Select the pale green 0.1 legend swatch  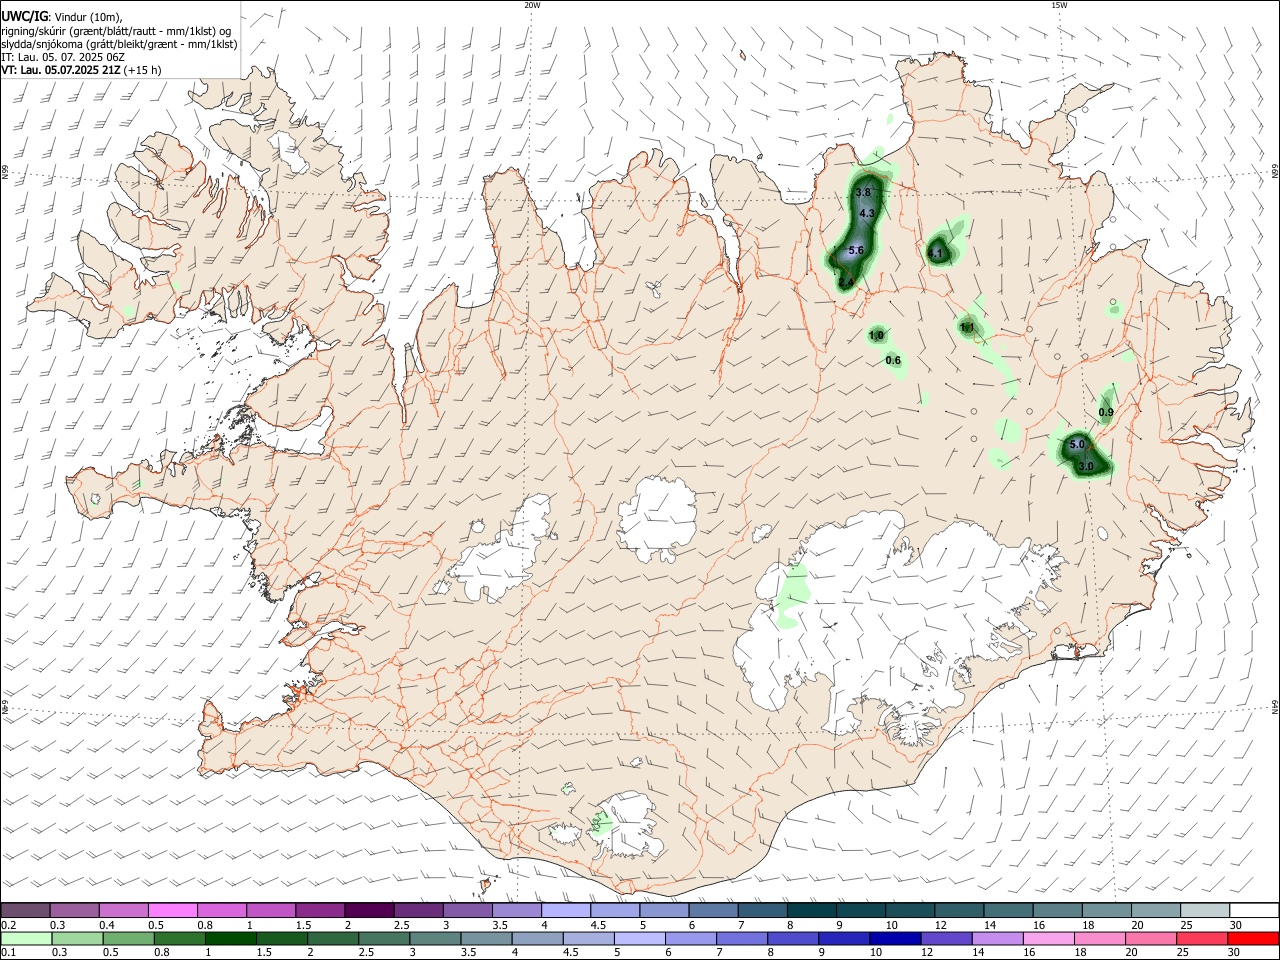(25, 938)
